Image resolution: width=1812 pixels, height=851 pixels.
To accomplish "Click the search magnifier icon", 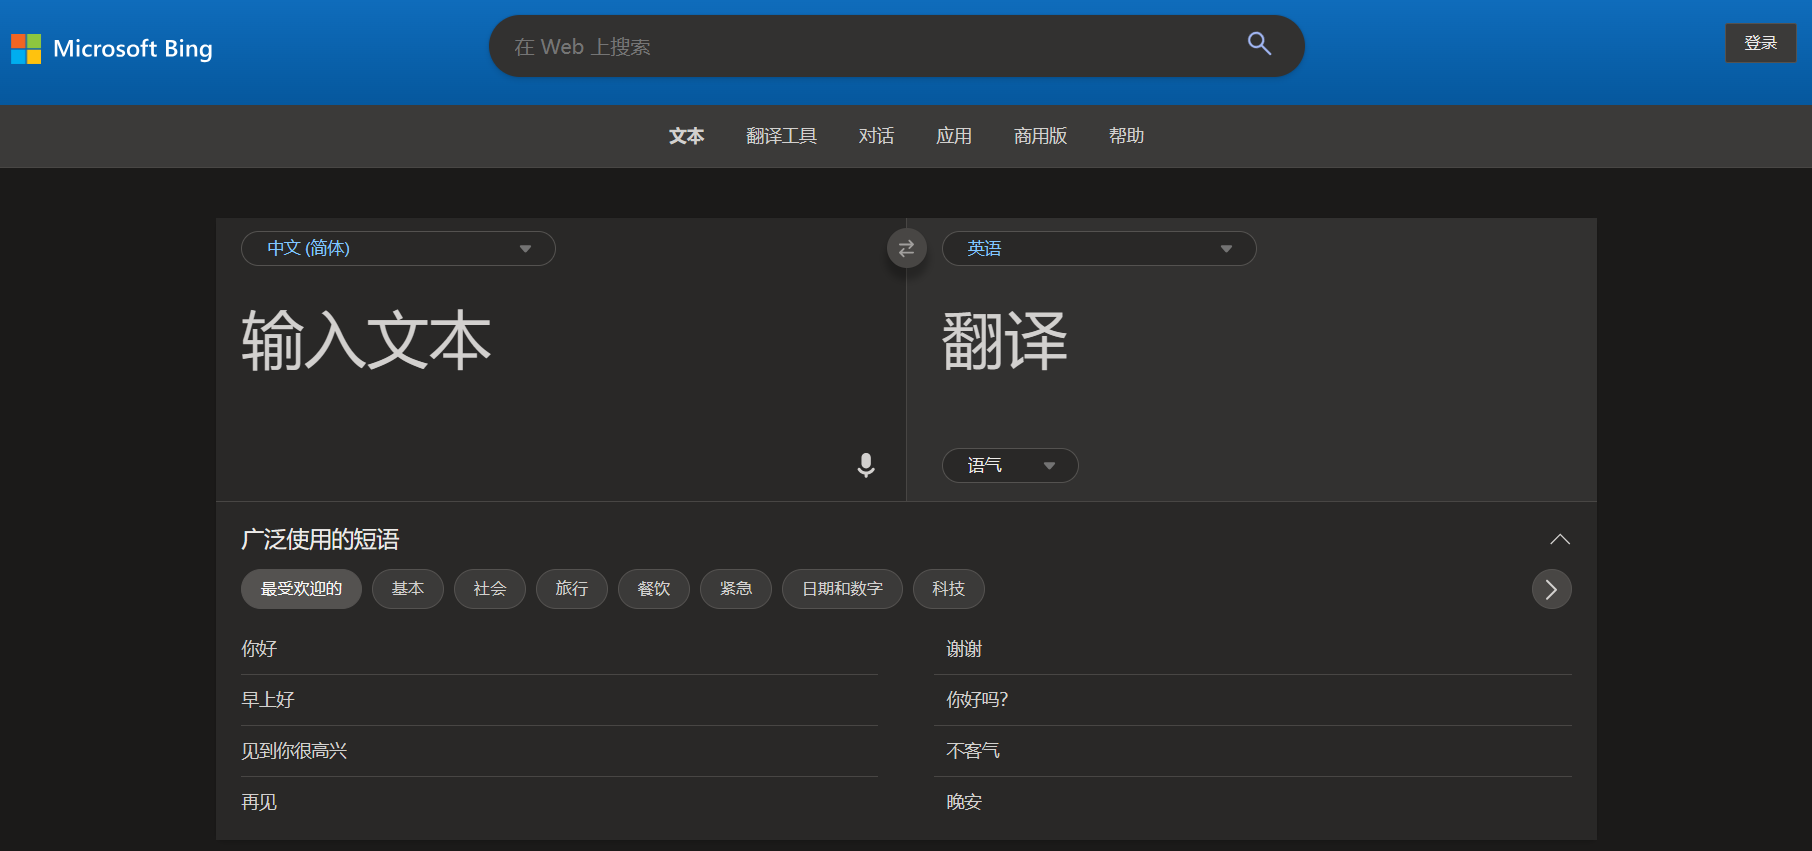I will click(1259, 44).
